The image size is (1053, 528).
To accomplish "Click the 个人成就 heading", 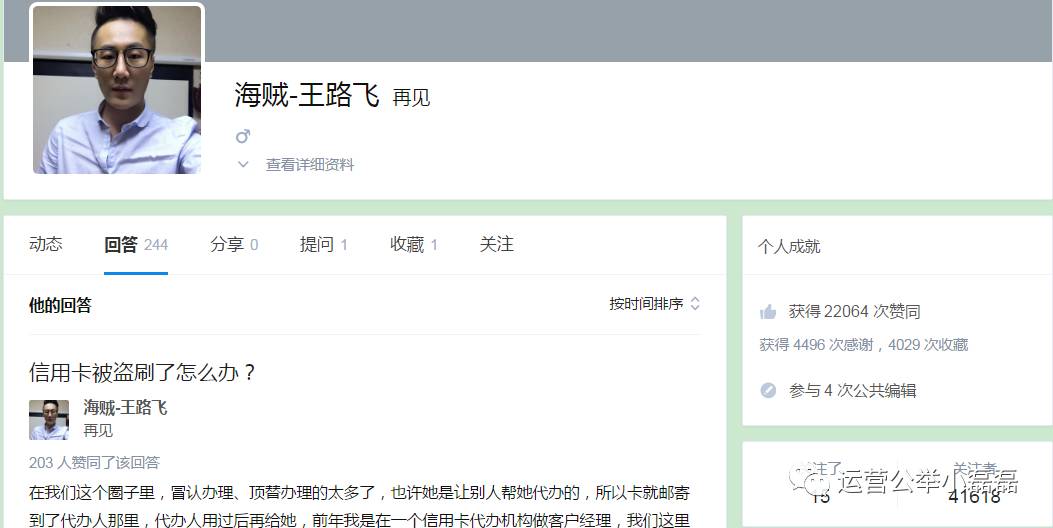I will pyautogui.click(x=789, y=247).
